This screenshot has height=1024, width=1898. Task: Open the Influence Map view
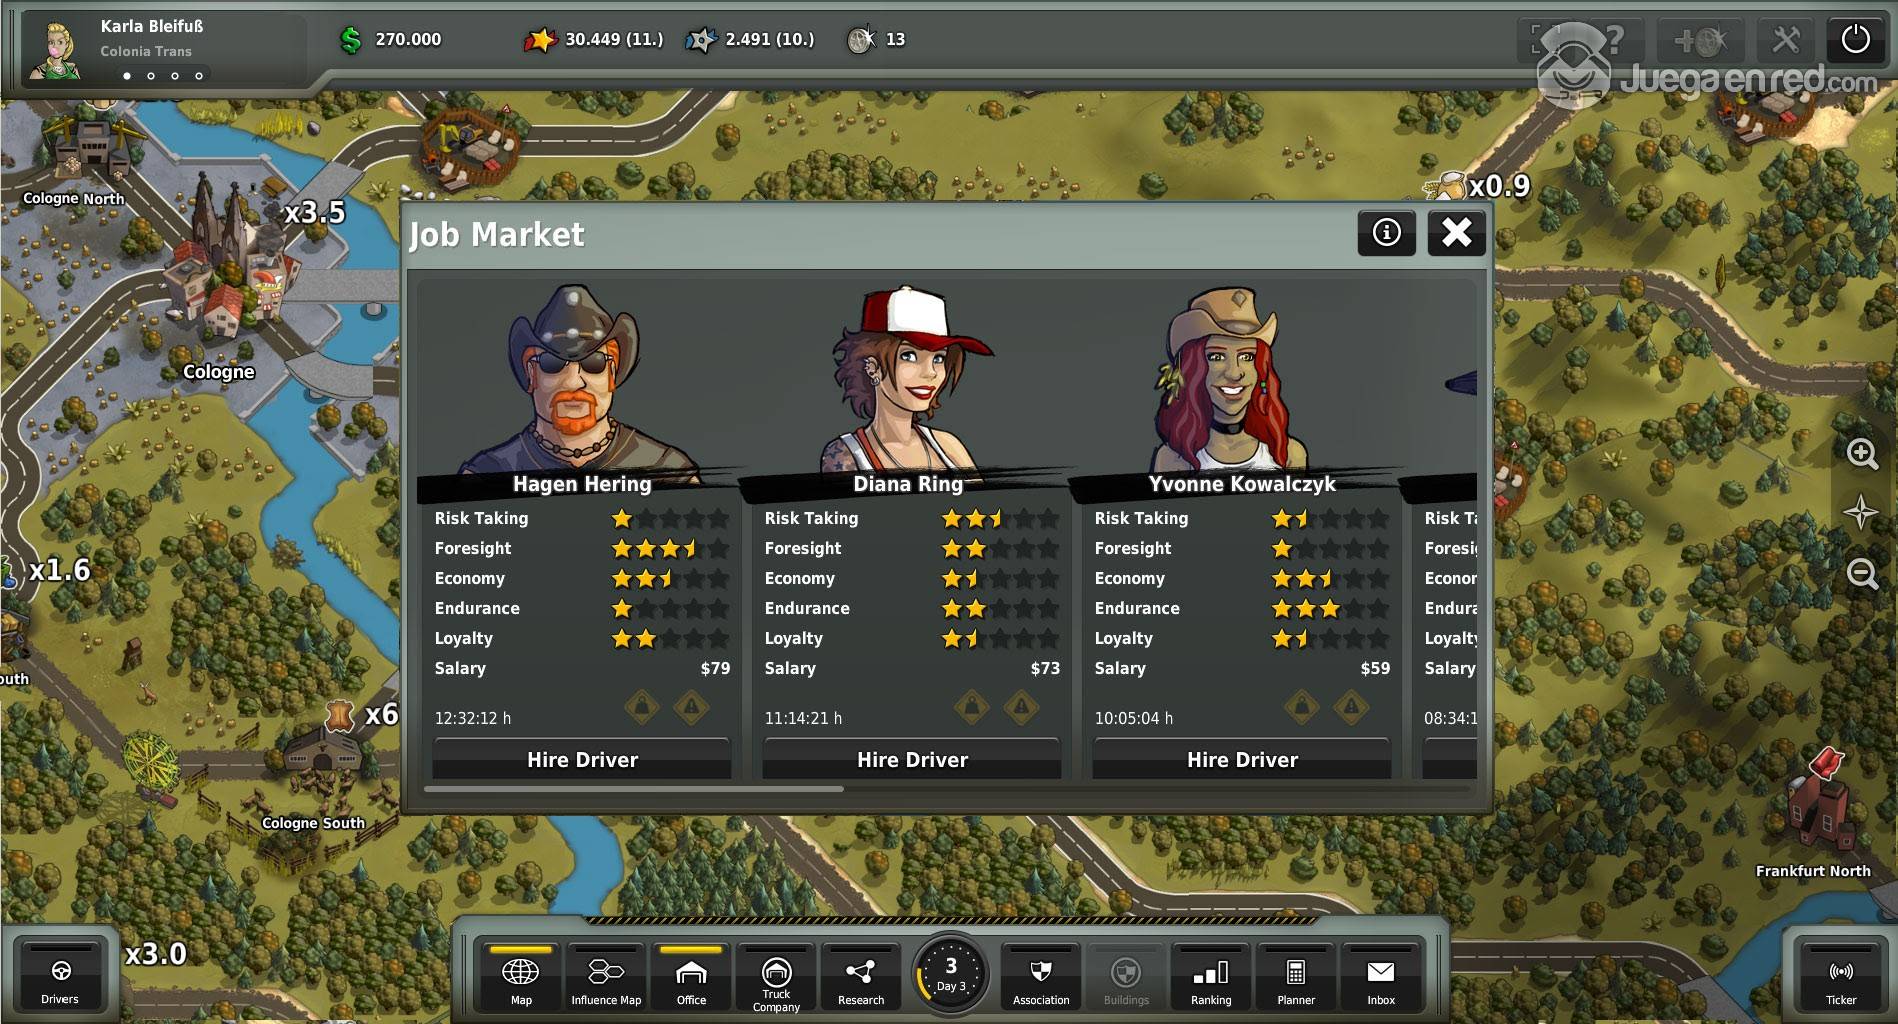606,978
